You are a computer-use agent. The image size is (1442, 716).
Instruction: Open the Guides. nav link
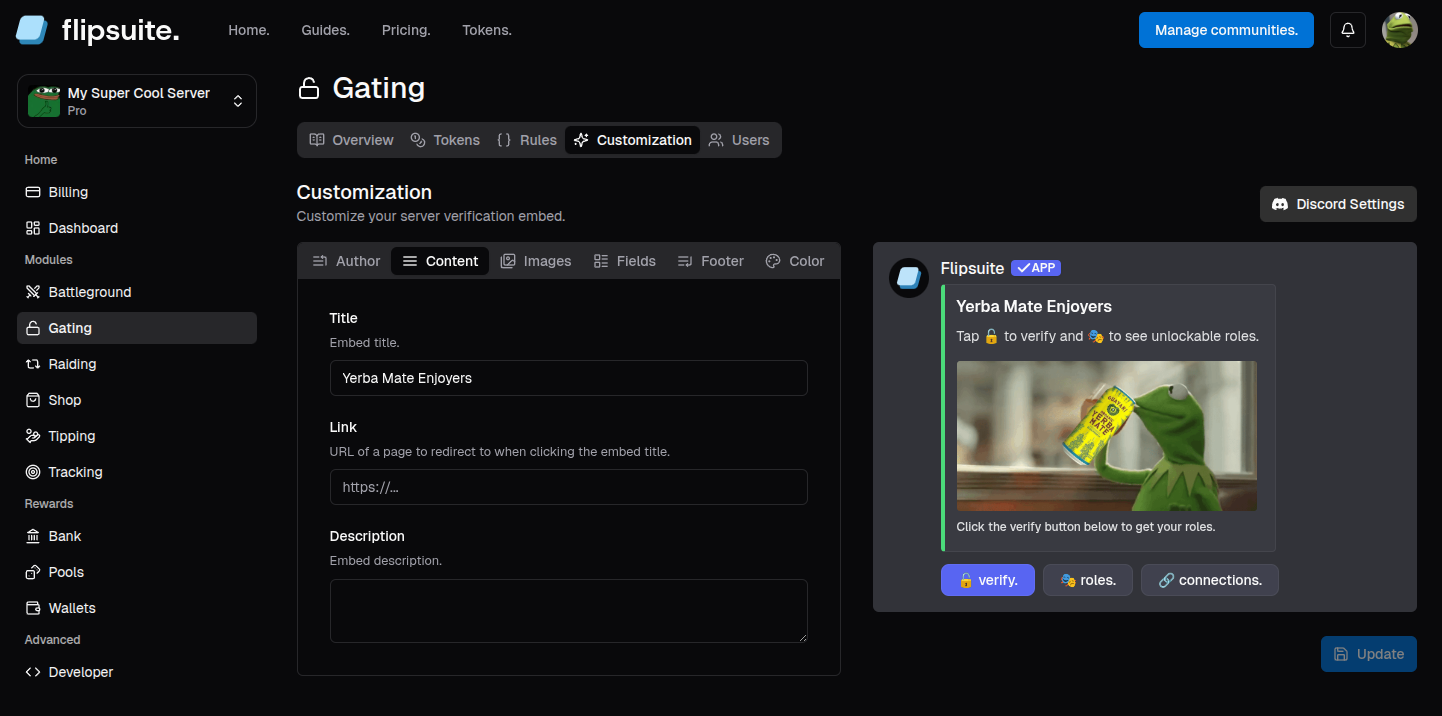[x=326, y=30]
